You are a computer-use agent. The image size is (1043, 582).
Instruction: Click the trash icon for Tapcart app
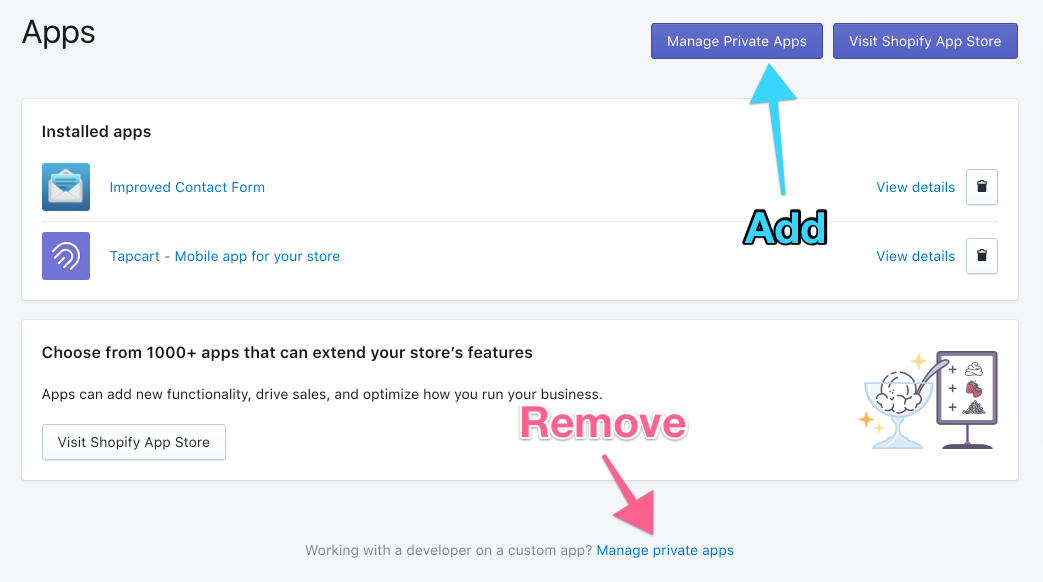coord(981,256)
